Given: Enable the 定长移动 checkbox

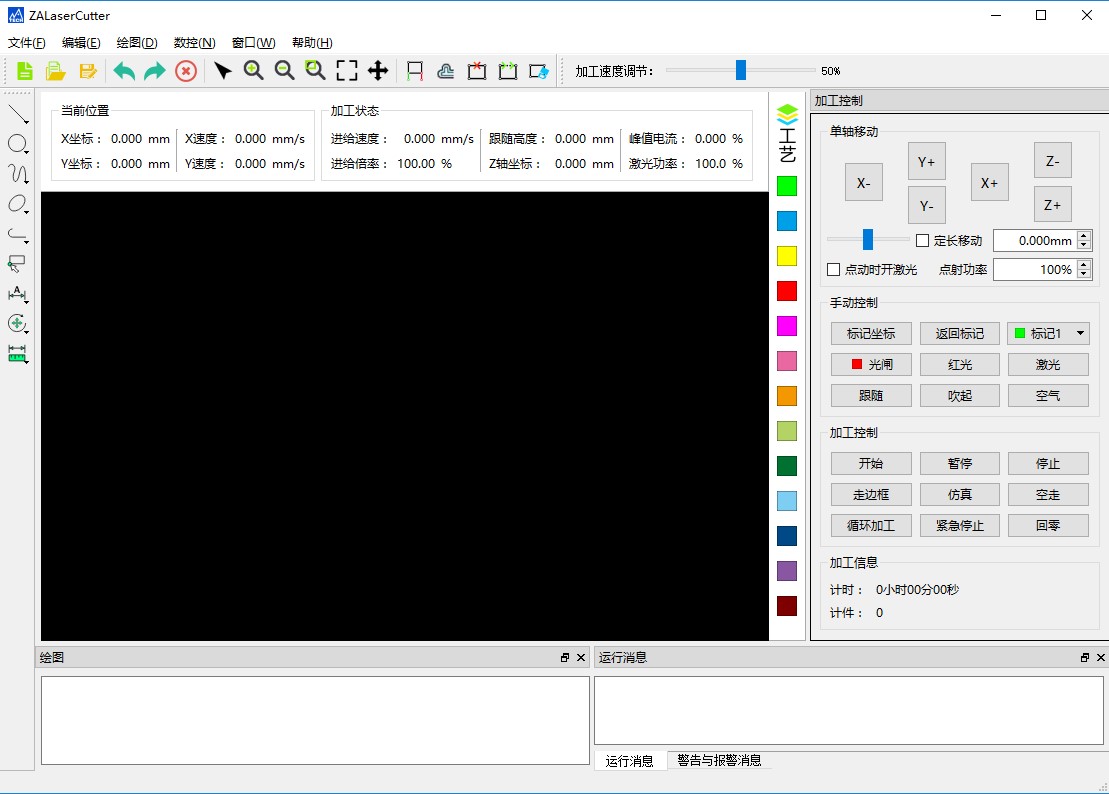Looking at the screenshot, I should click(x=923, y=240).
